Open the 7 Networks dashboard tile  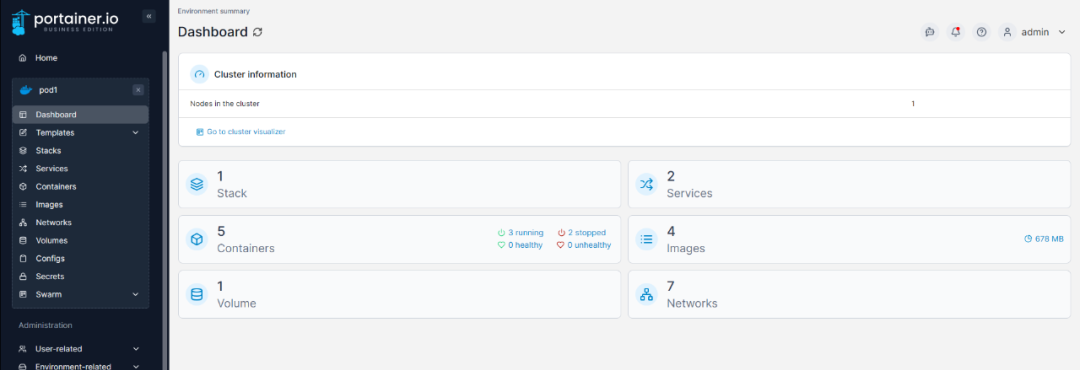849,294
